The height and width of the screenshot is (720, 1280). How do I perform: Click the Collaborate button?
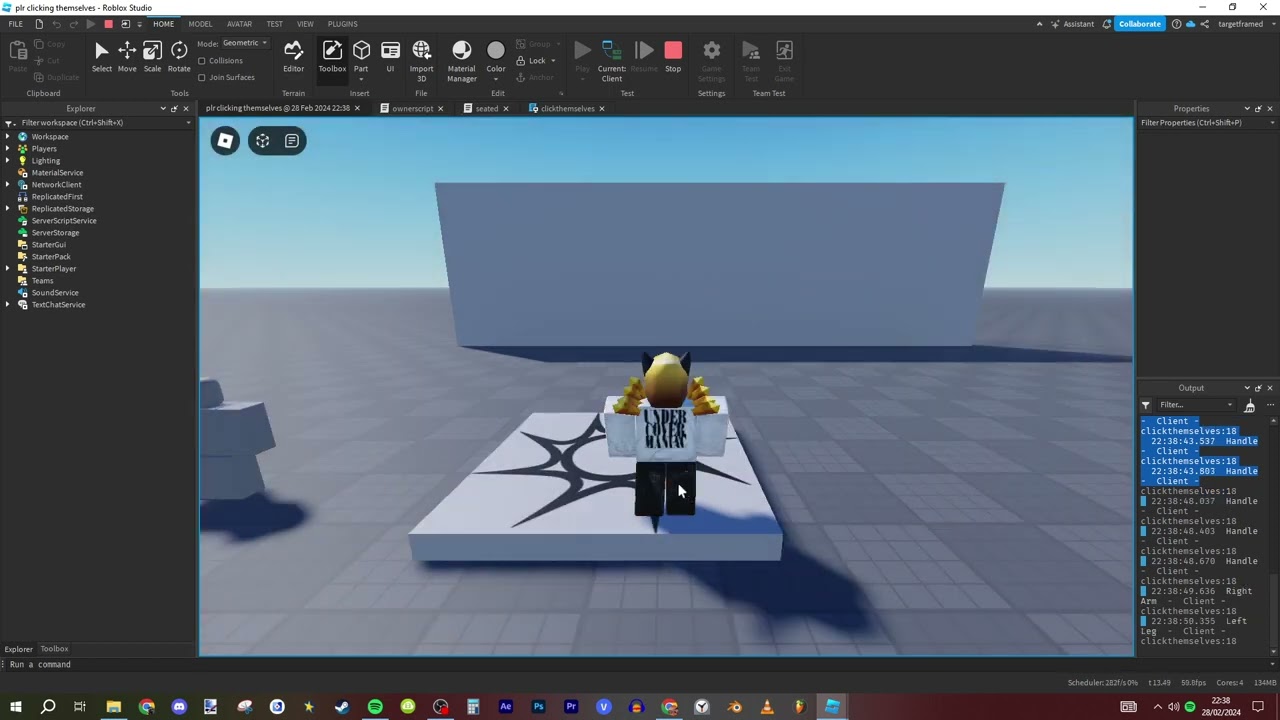click(1139, 24)
